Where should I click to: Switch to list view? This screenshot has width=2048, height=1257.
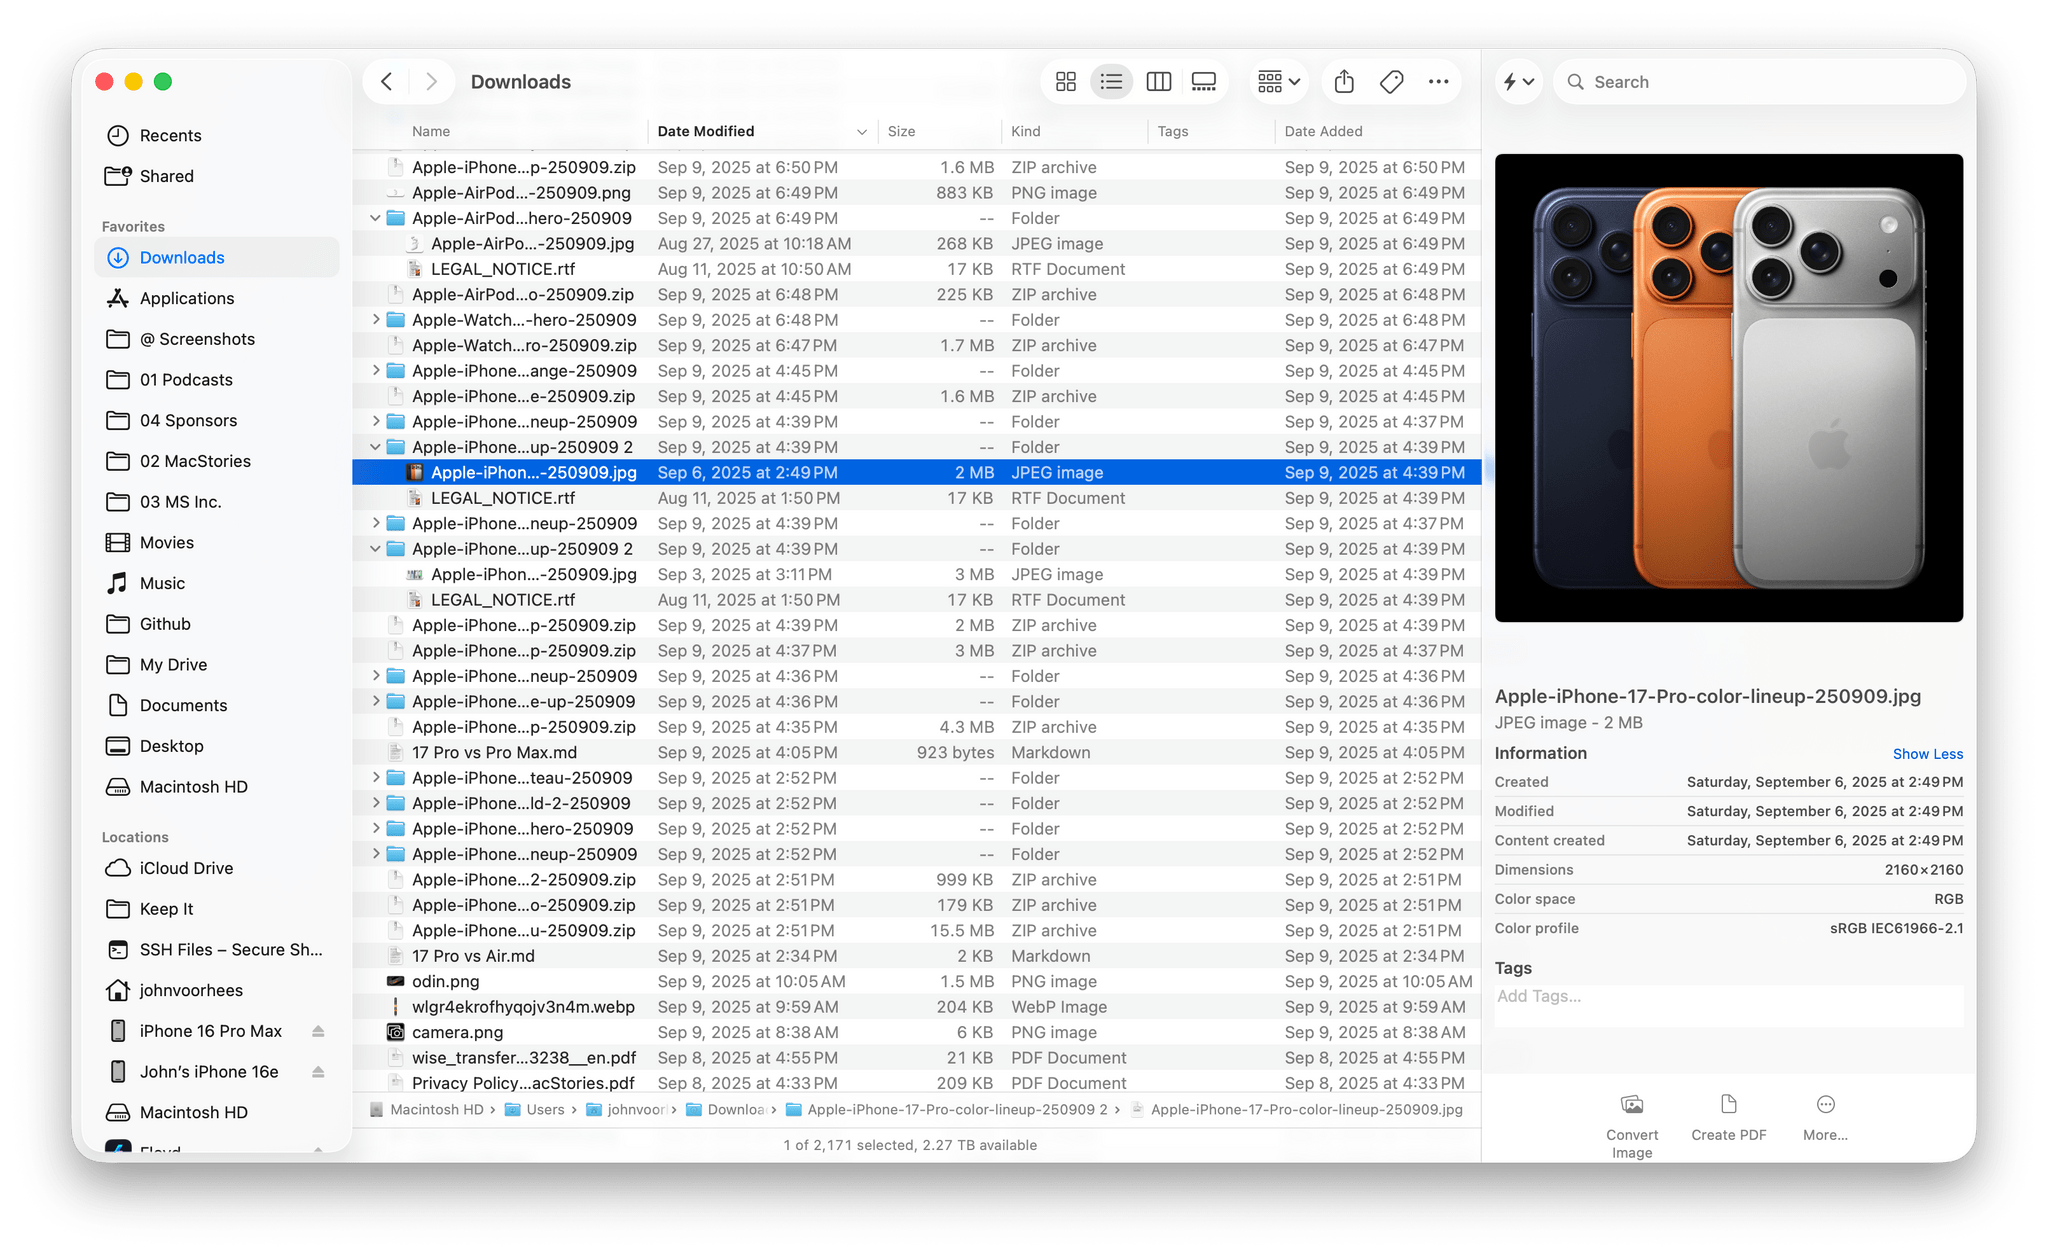pos(1111,82)
